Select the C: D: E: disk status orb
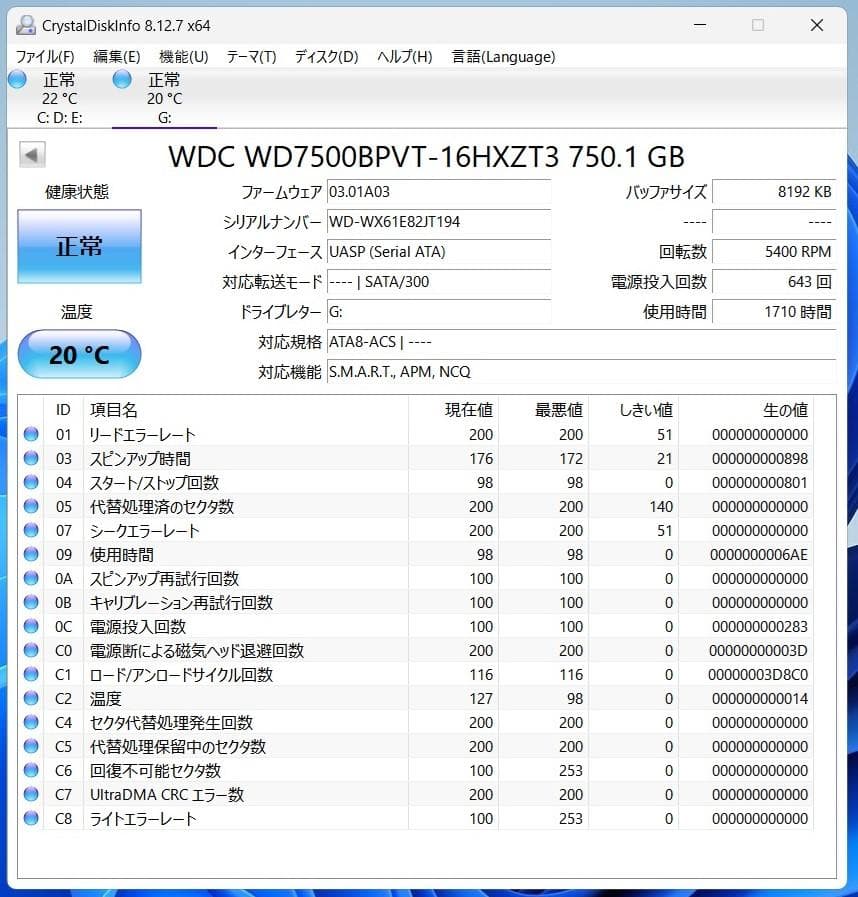858x897 pixels. click(x=18, y=80)
